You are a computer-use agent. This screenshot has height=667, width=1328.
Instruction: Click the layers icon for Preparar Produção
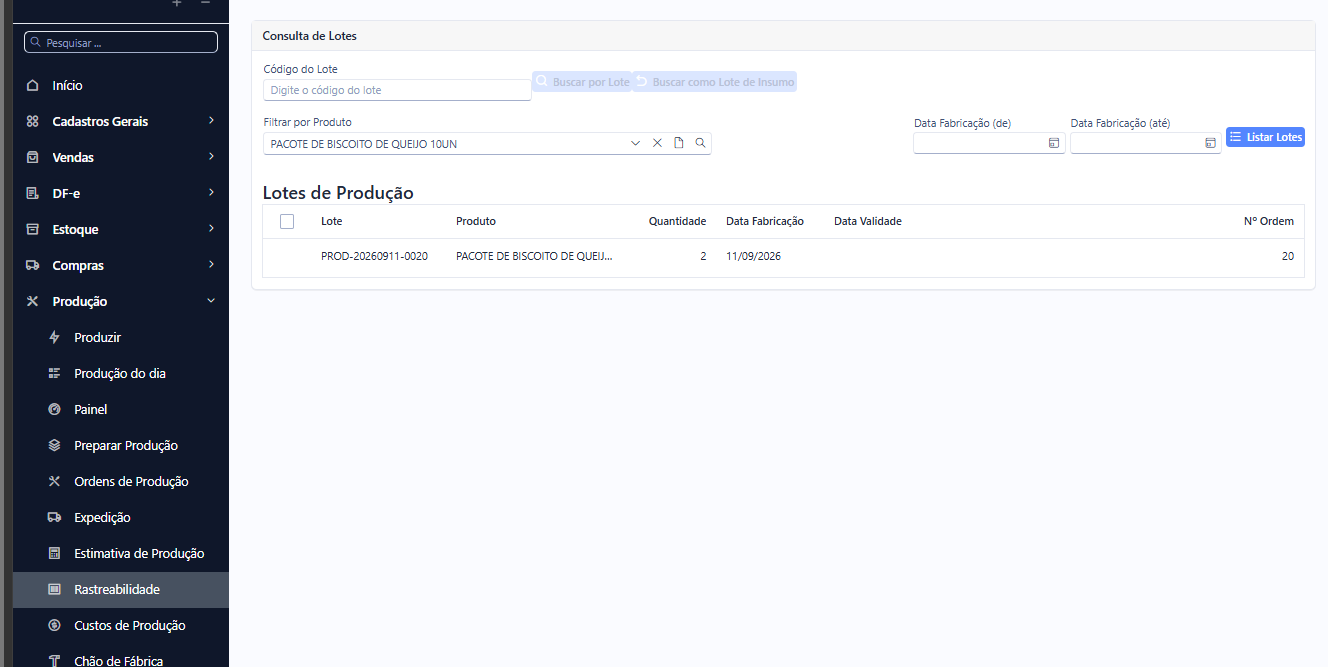click(x=55, y=446)
